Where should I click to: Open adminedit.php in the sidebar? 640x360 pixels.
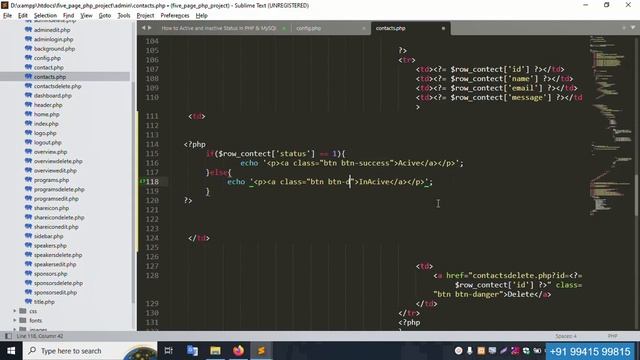pyautogui.click(x=52, y=30)
